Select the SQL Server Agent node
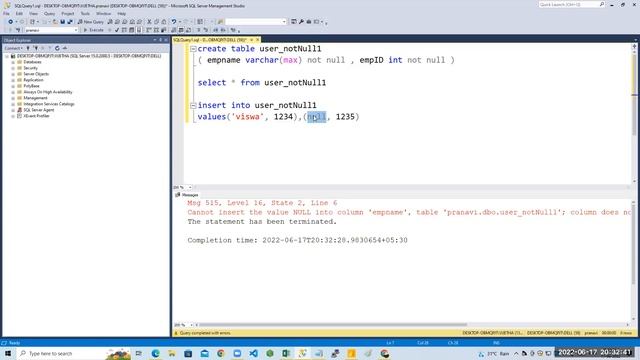Screen dimensions: 640x360 click(x=38, y=110)
